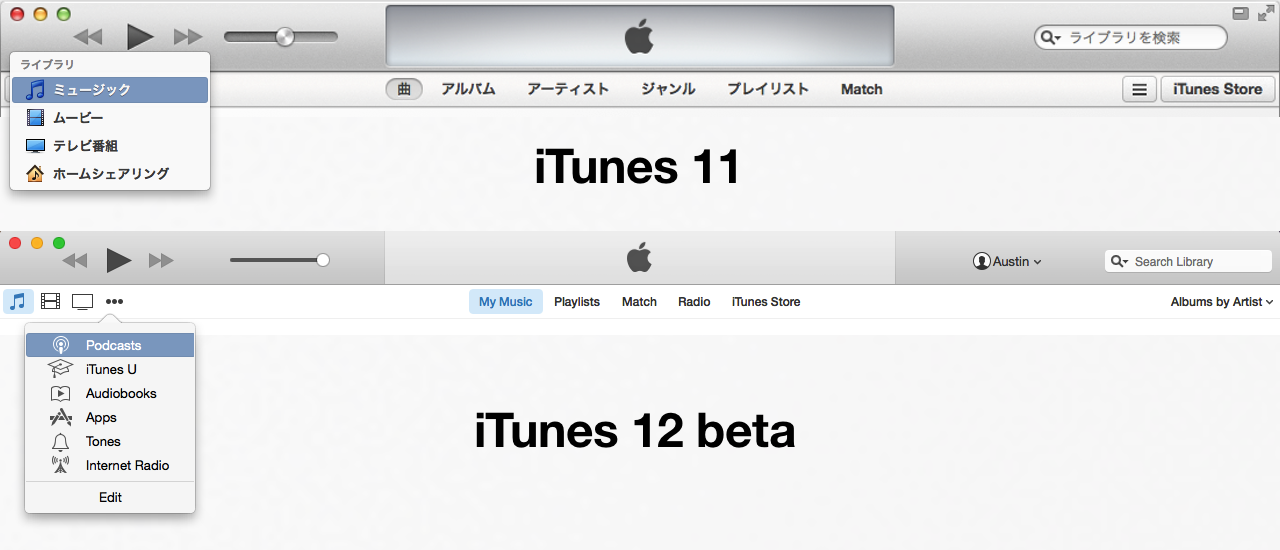The width and height of the screenshot is (1280, 550).
Task: Play music using iTunes 11 play button
Action: click(140, 37)
